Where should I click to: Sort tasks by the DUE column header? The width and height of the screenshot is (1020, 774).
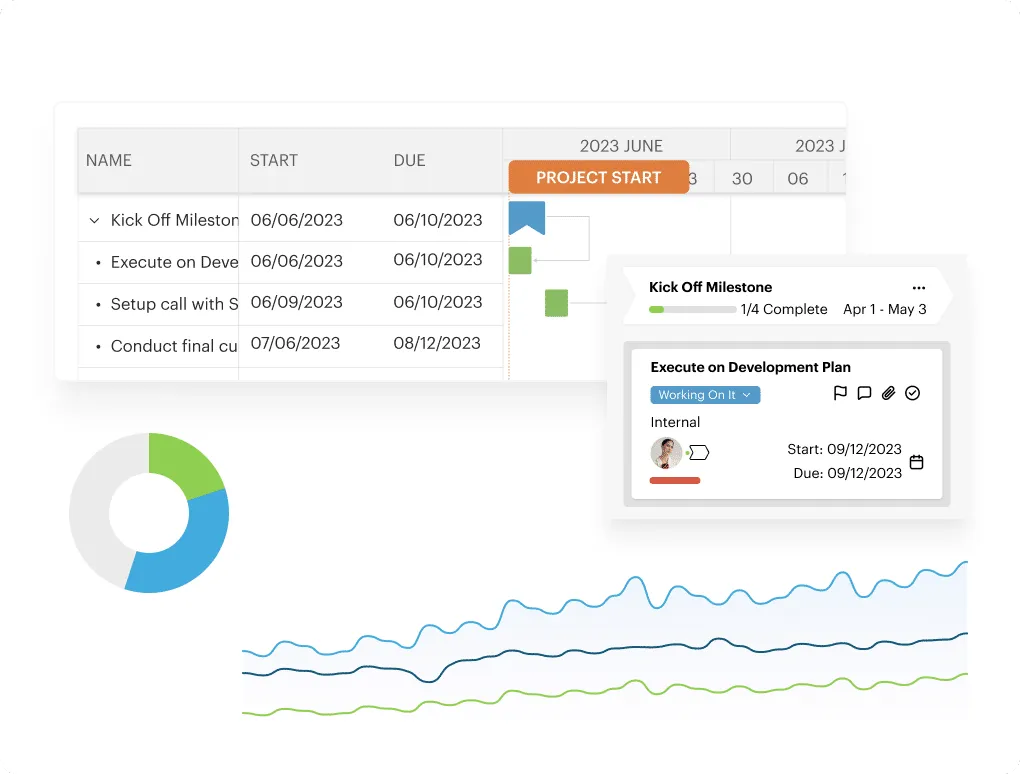[x=409, y=160]
